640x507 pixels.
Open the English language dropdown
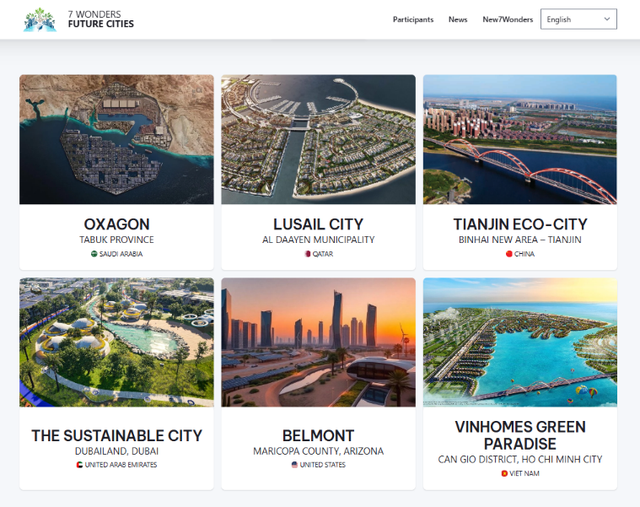[x=572, y=19]
